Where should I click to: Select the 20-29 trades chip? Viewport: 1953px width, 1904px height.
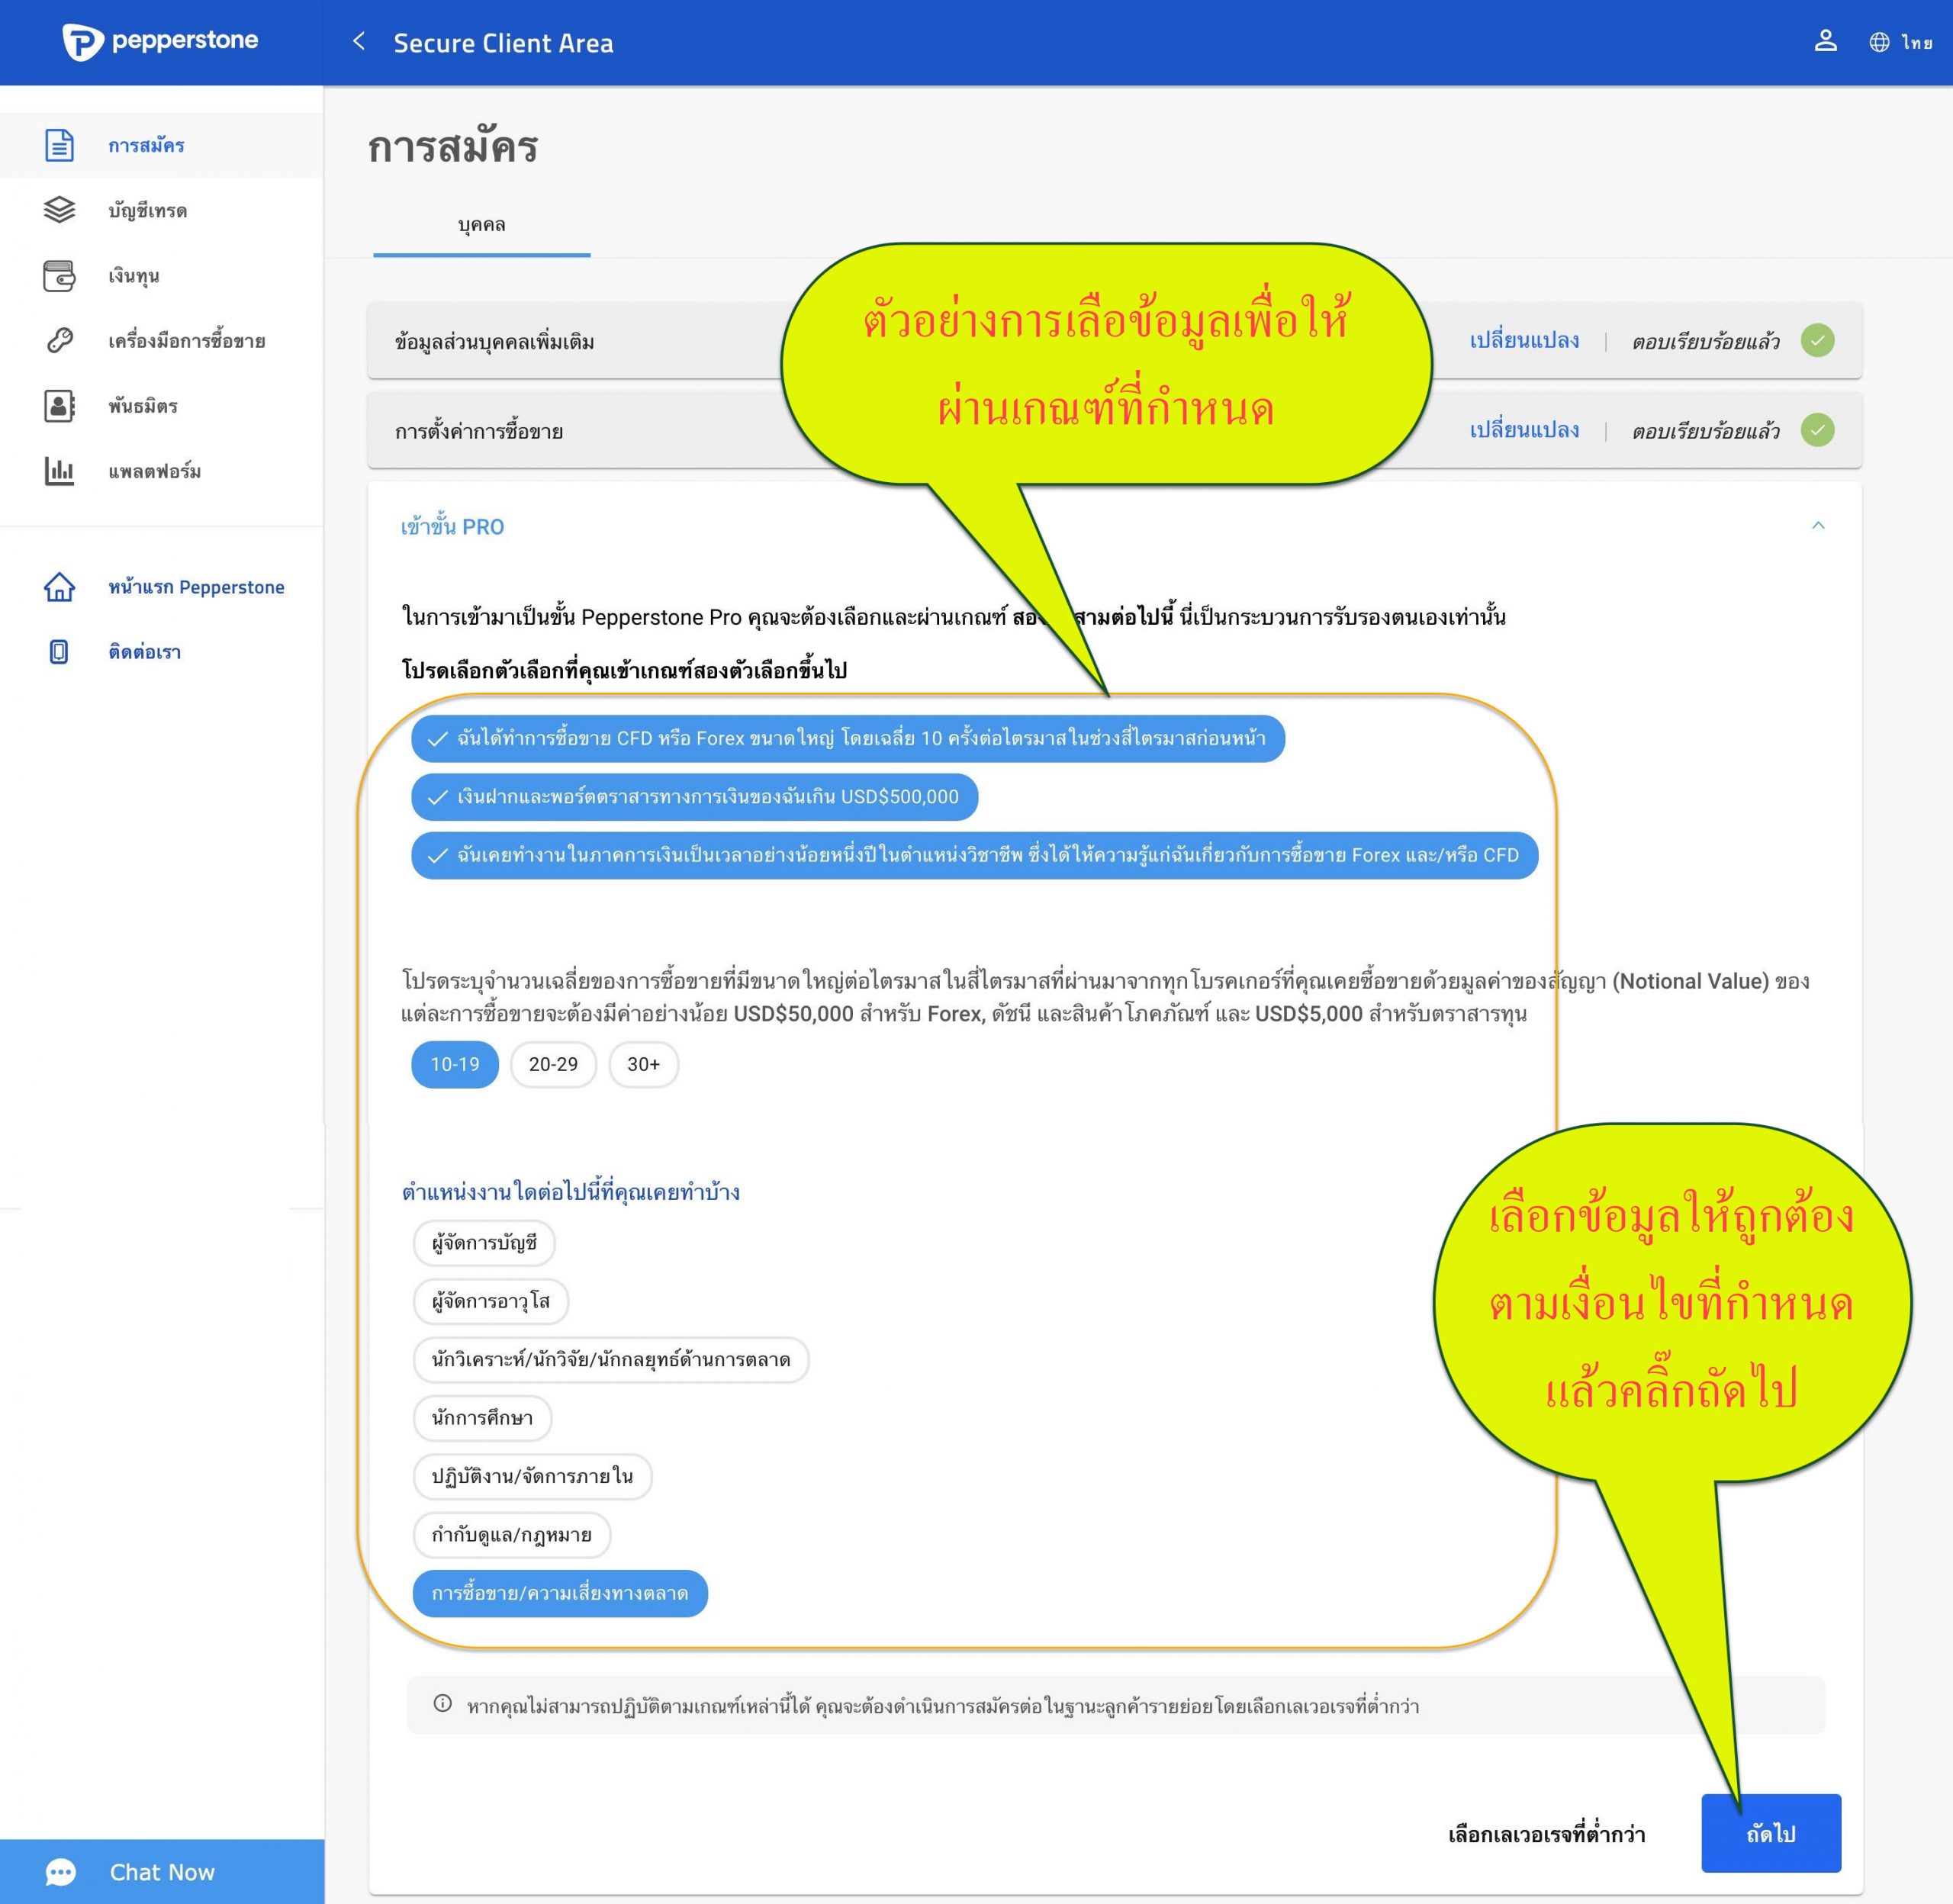(553, 1064)
